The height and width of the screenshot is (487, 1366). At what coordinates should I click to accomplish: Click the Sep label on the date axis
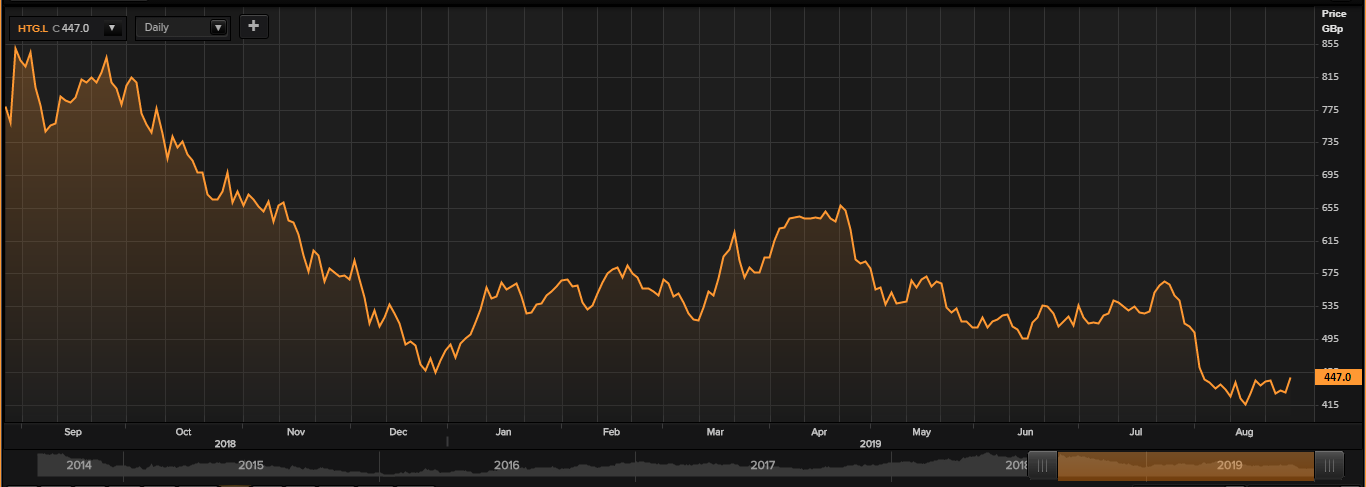(x=72, y=432)
